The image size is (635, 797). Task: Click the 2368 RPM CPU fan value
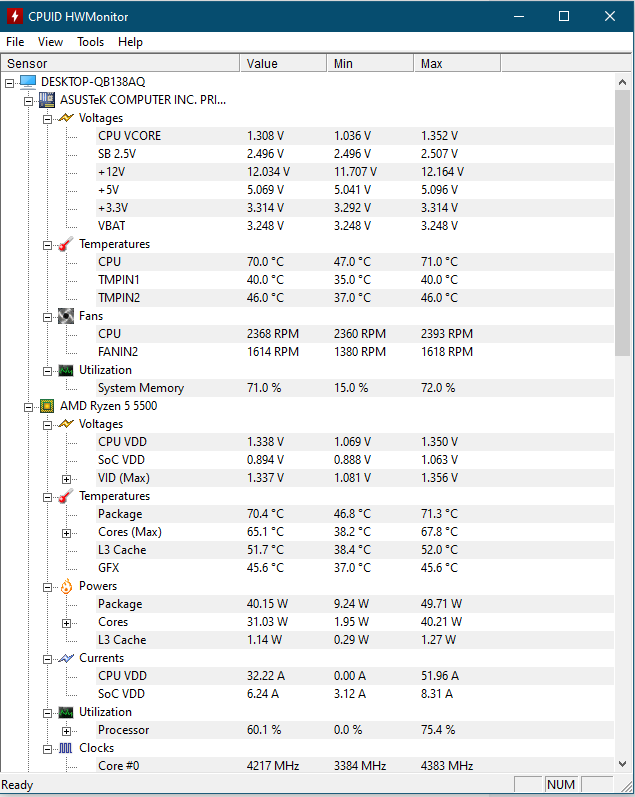[273, 334]
